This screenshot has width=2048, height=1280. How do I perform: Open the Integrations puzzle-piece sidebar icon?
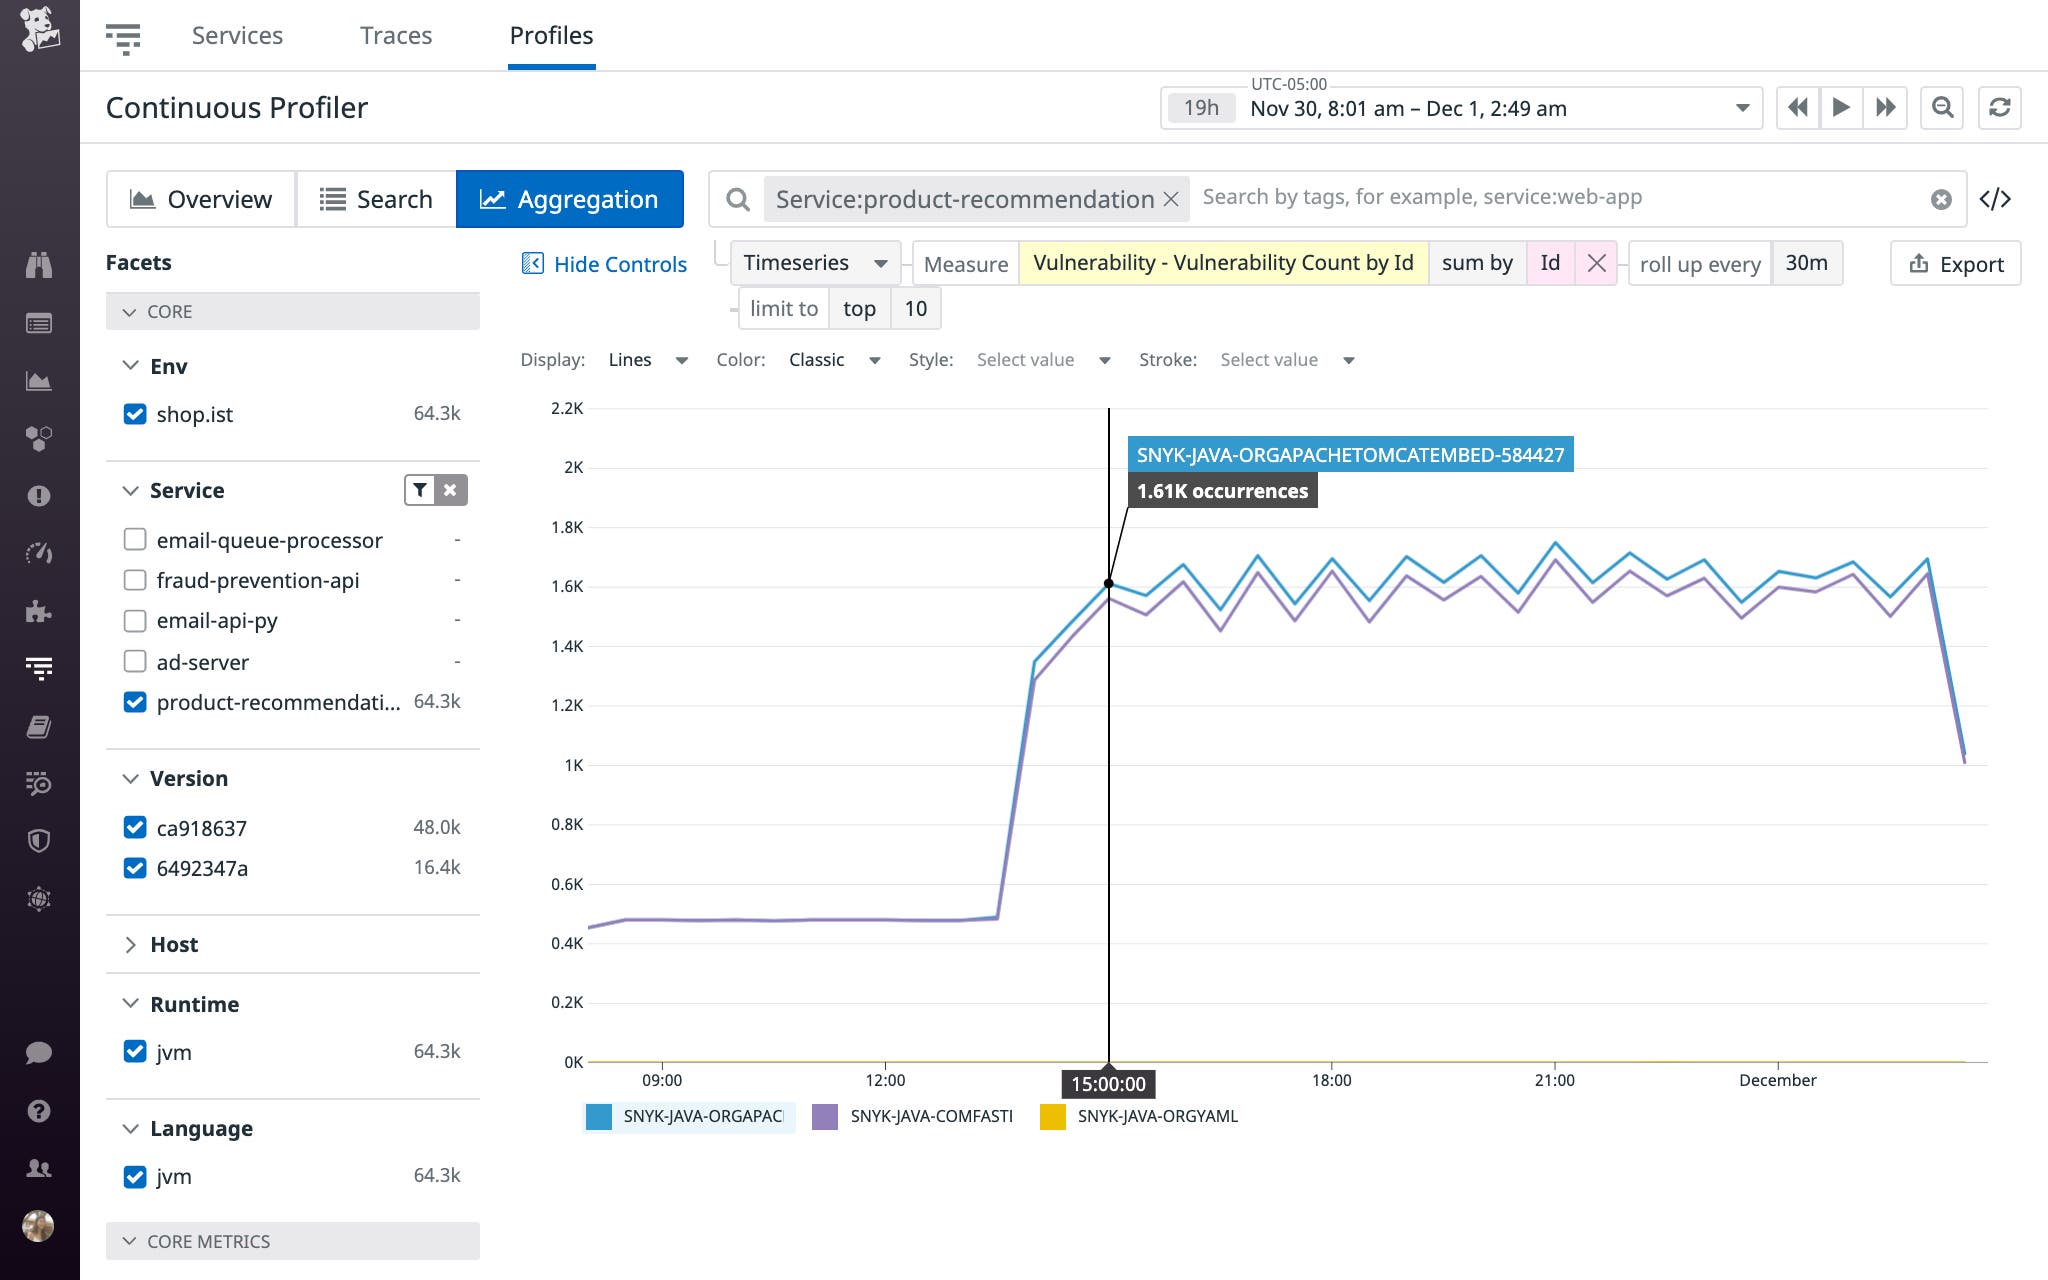click(40, 611)
